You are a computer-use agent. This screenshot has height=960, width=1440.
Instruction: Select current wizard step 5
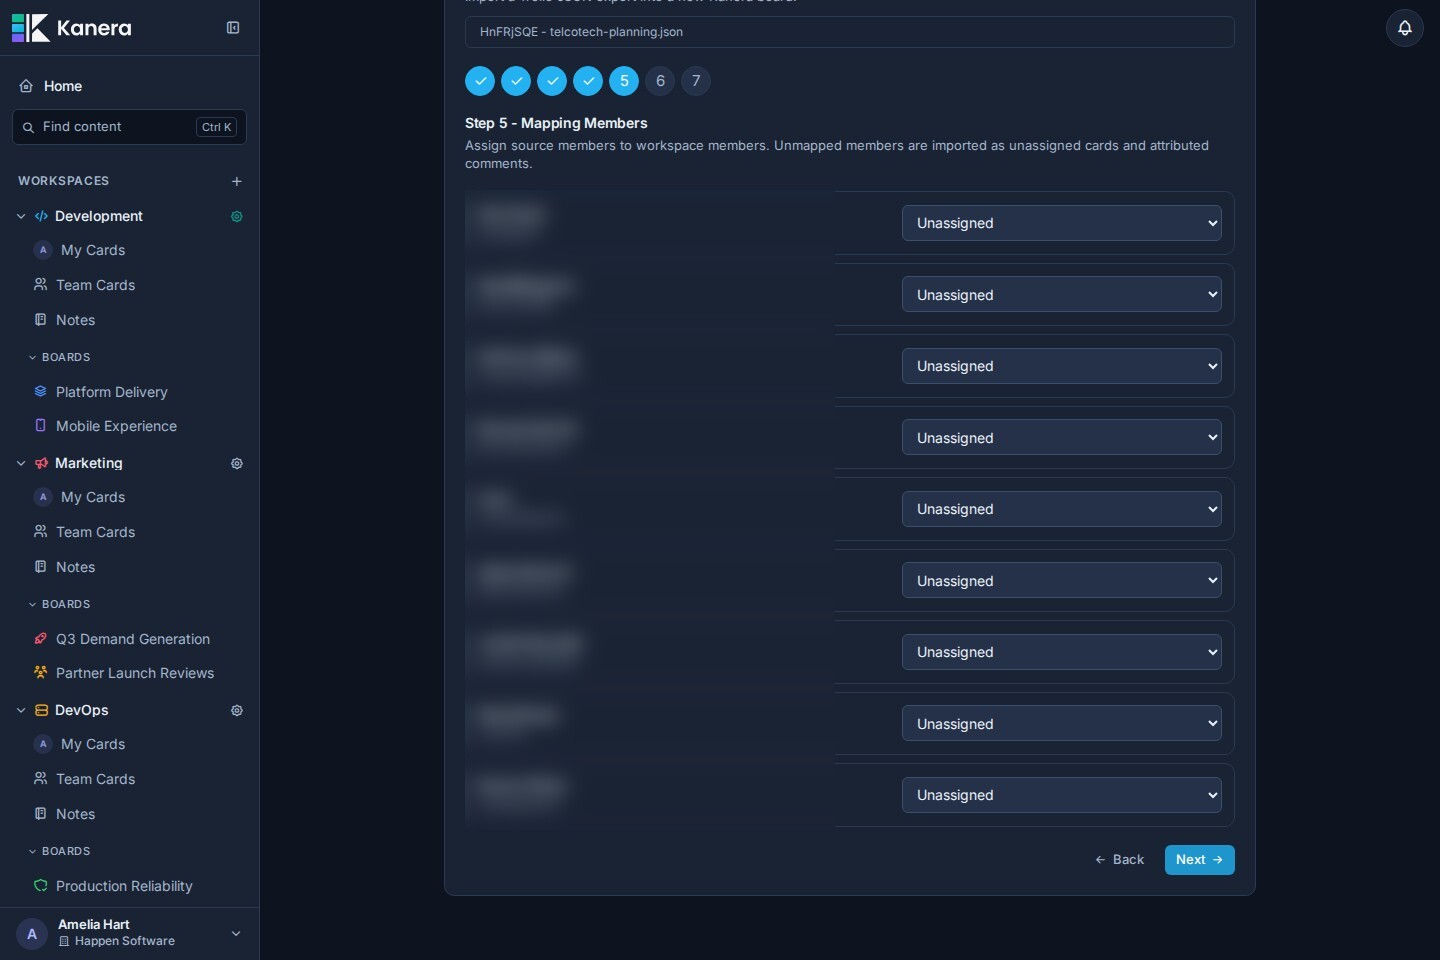[x=624, y=81]
